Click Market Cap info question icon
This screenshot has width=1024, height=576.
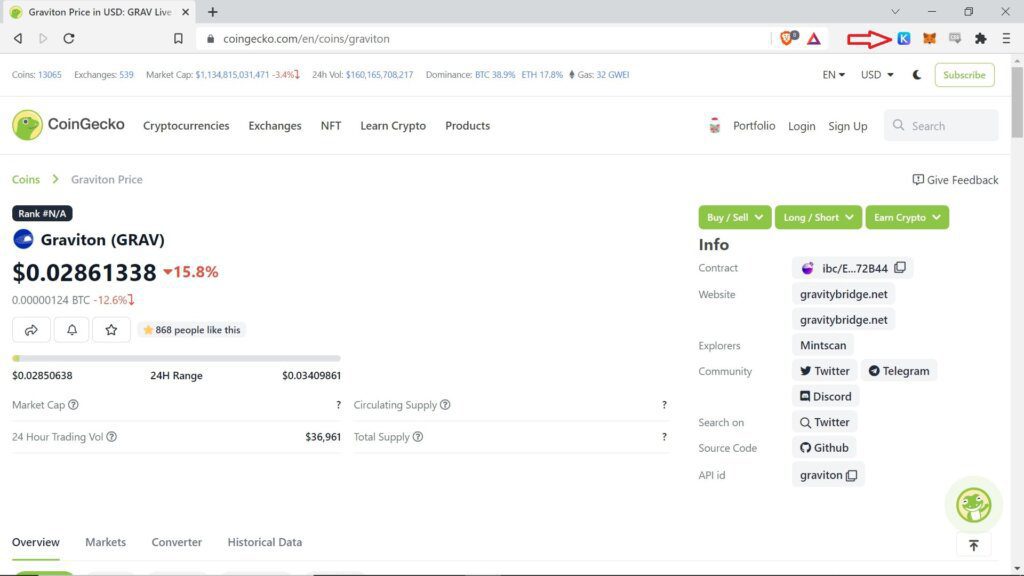[73, 405]
